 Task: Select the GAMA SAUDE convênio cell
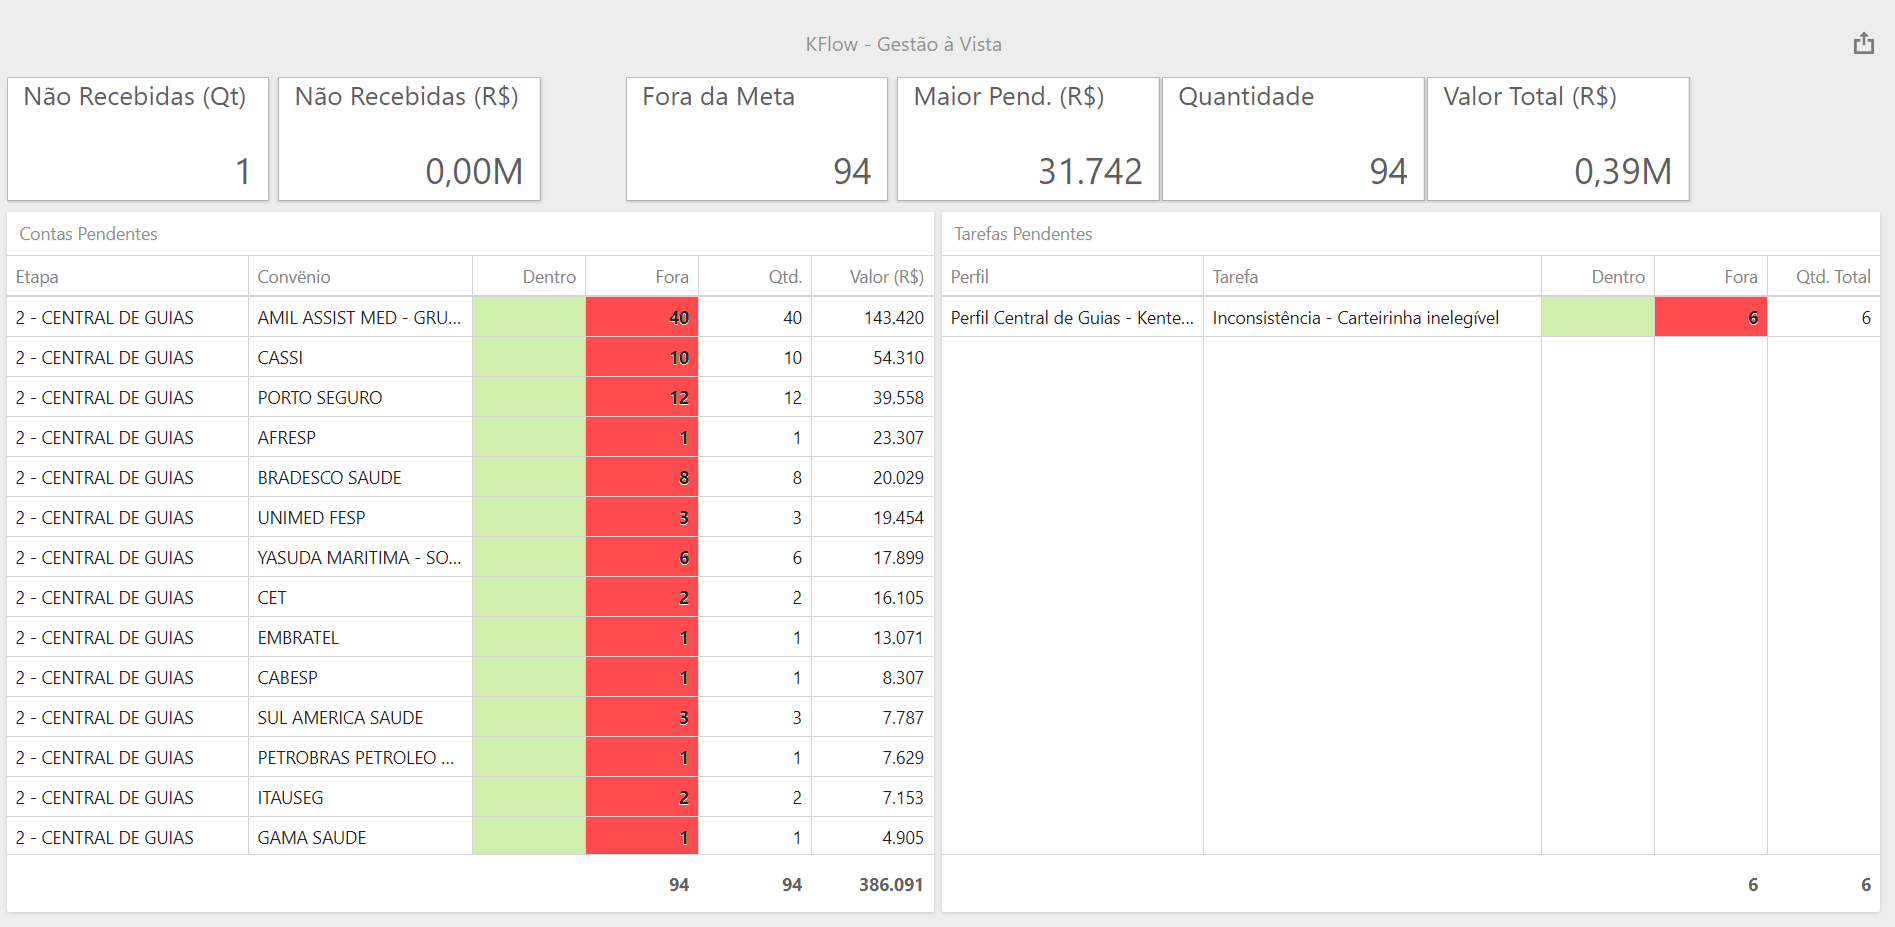pyautogui.click(x=360, y=836)
